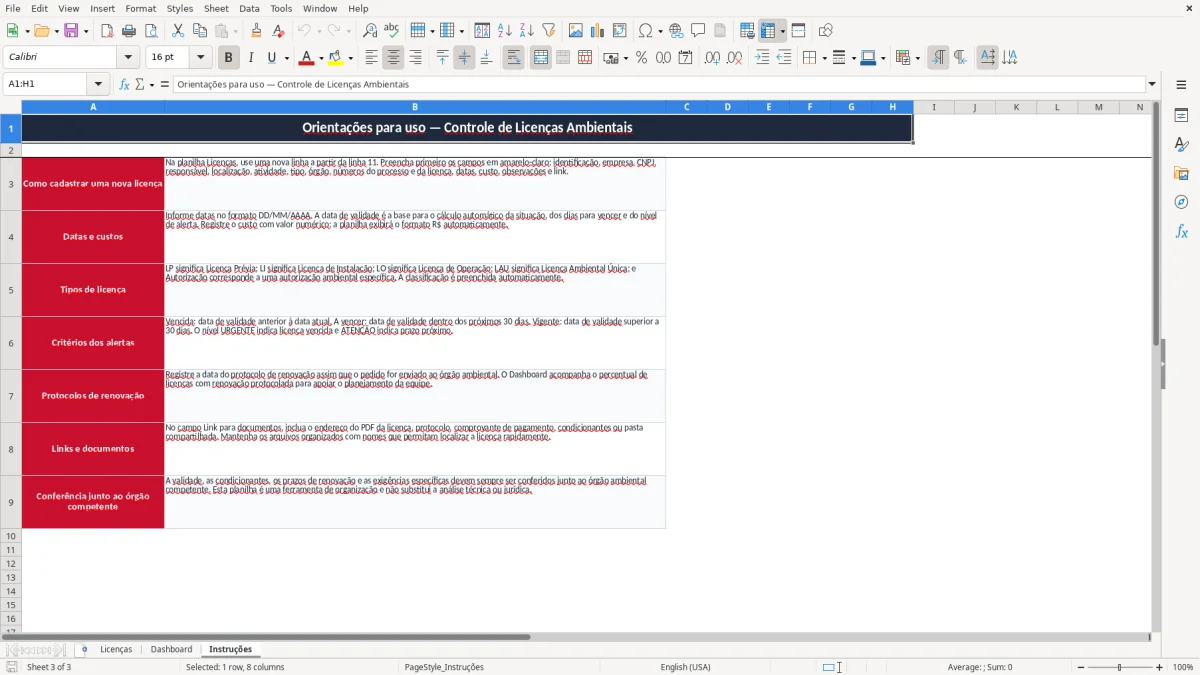Insert an image
This screenshot has height=675, width=1200.
tap(576, 31)
